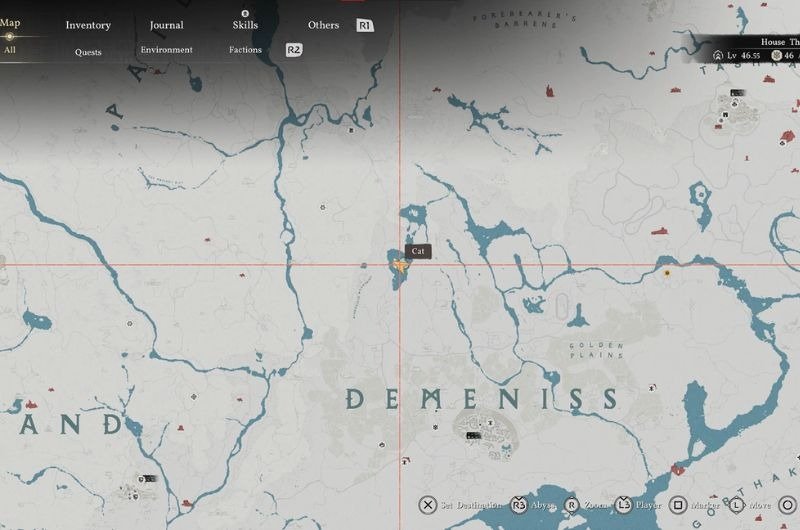Filter map by Quests
Image resolution: width=800 pixels, height=530 pixels.
tap(88, 51)
